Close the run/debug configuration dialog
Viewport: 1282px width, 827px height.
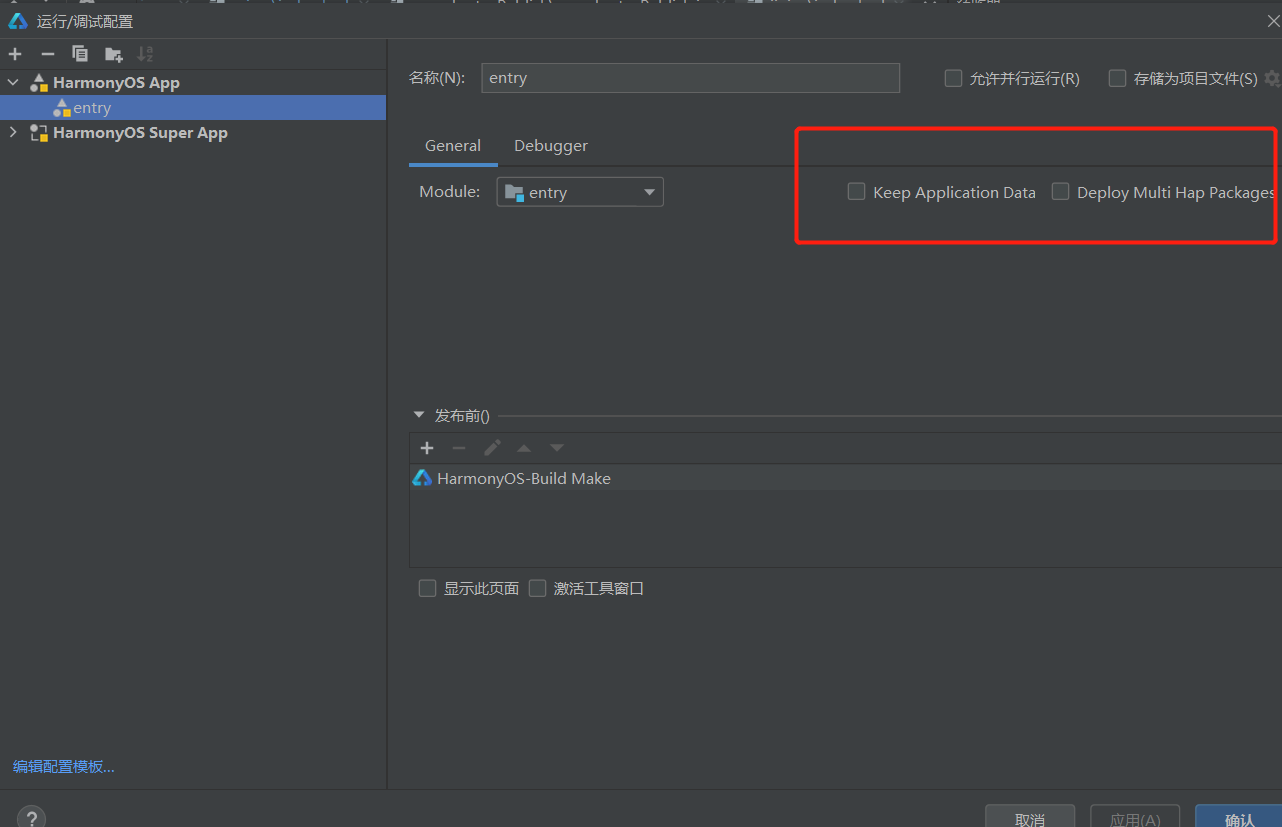pos(1273,21)
